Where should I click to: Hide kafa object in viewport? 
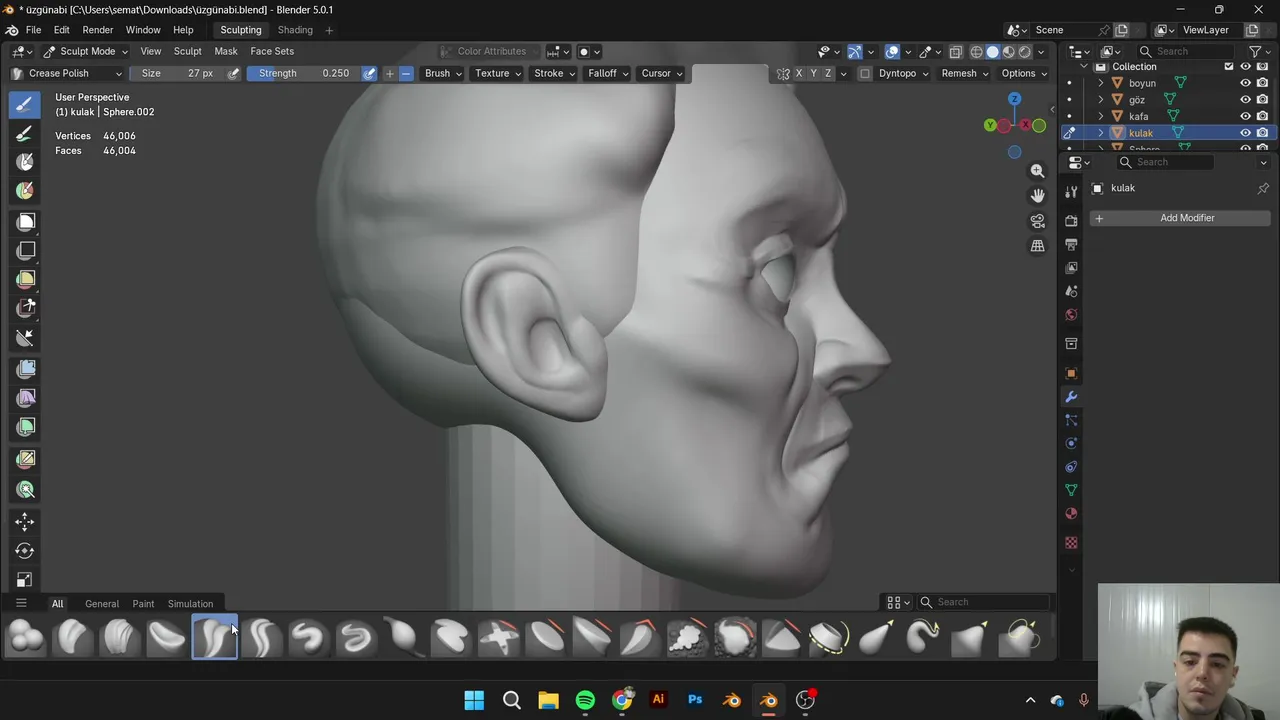[x=1245, y=116]
